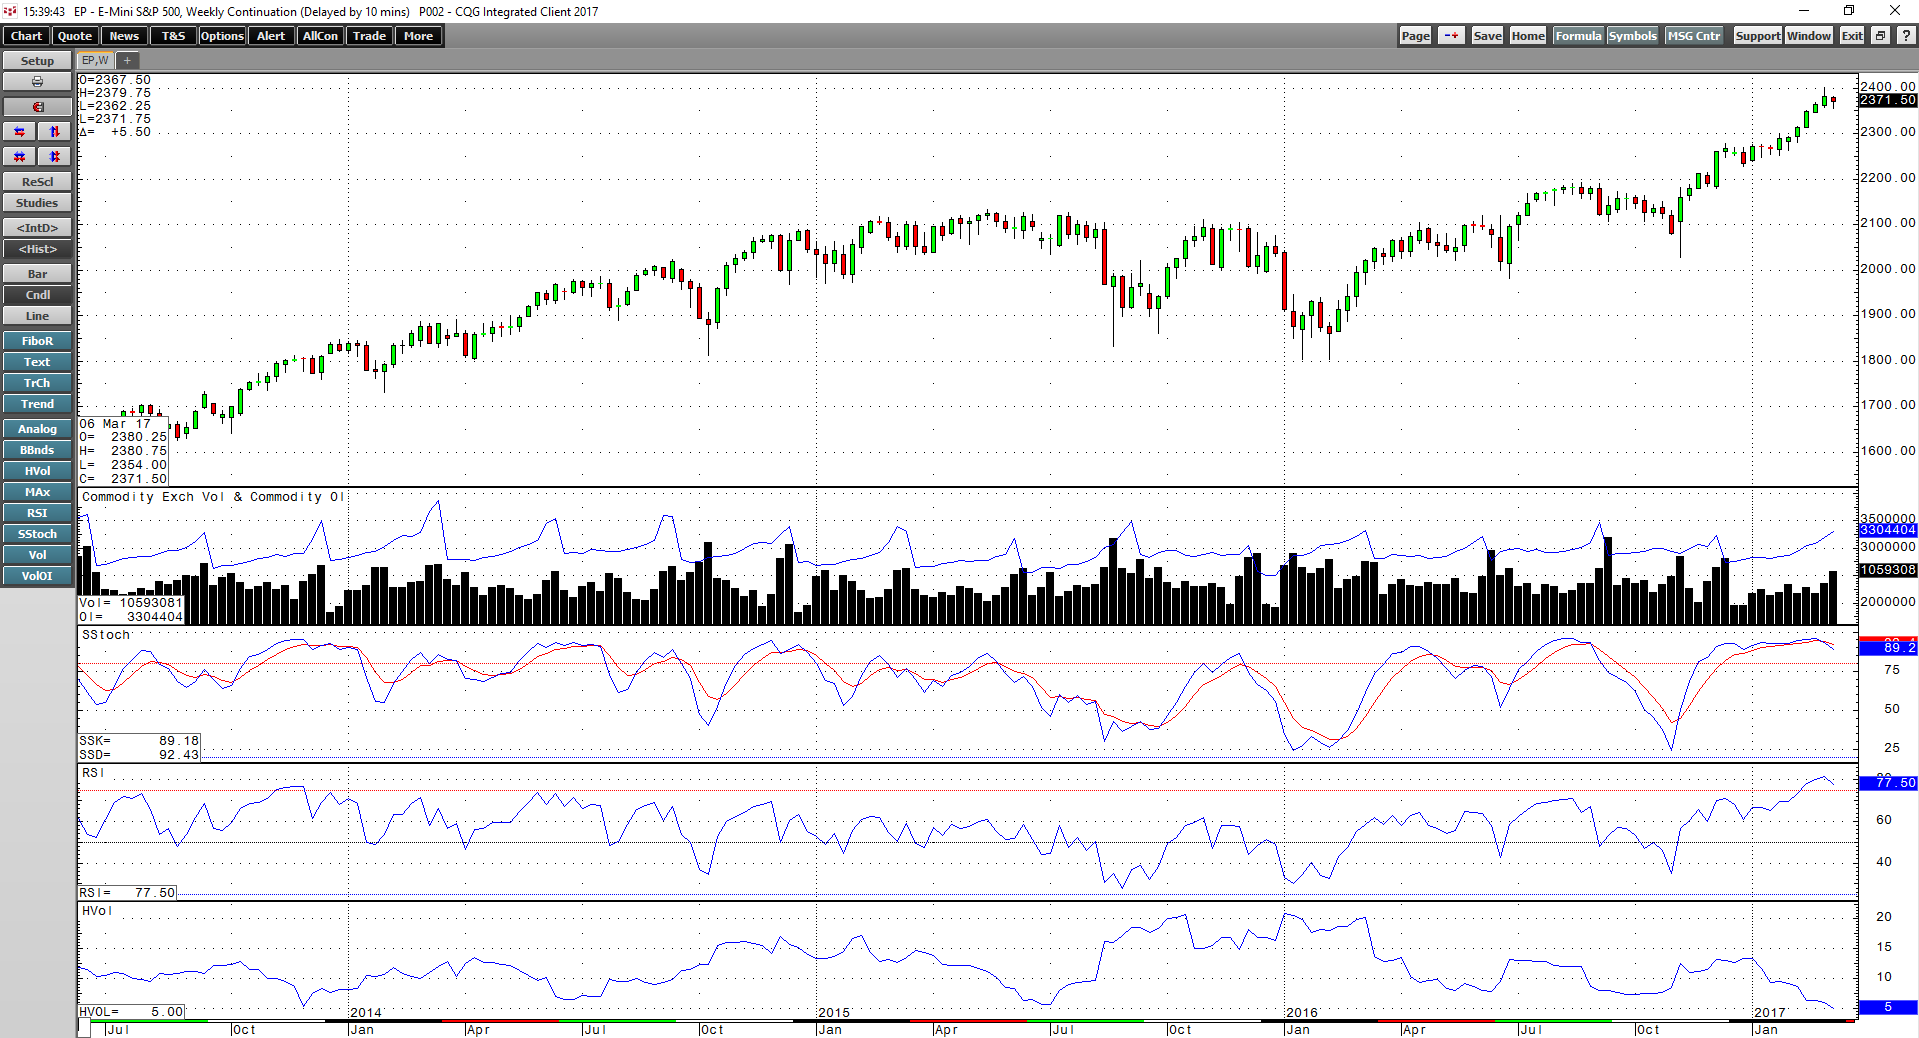Viewport: 1919px width, 1038px height.
Task: Click the vertical compress arrows icon
Action: tap(55, 157)
